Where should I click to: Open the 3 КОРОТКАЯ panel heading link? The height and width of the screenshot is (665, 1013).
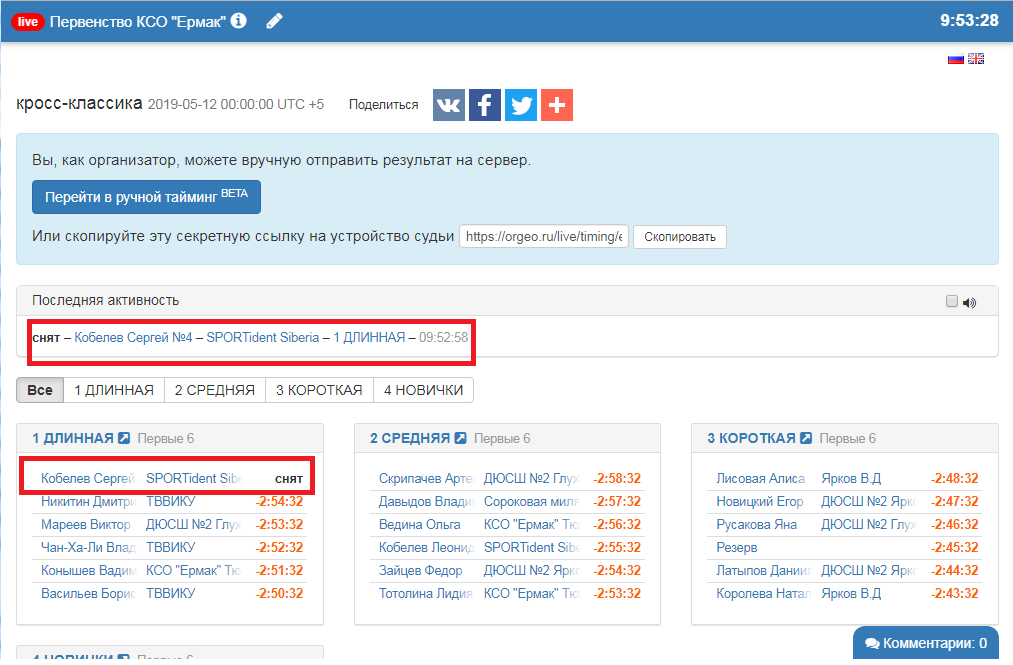pos(751,438)
